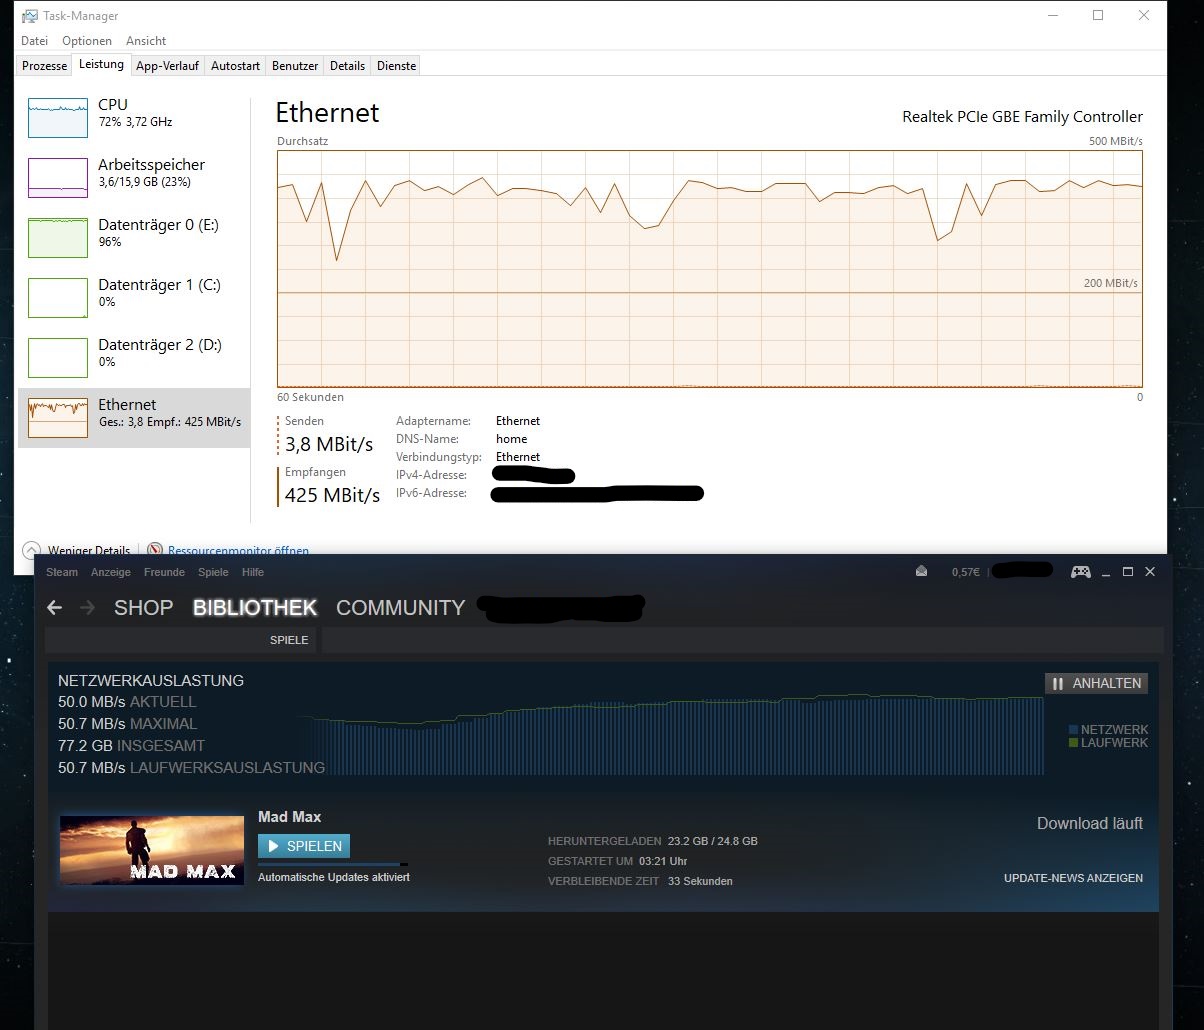
Task: Open the BIBLIOTHEK section in Steam
Action: 255,607
